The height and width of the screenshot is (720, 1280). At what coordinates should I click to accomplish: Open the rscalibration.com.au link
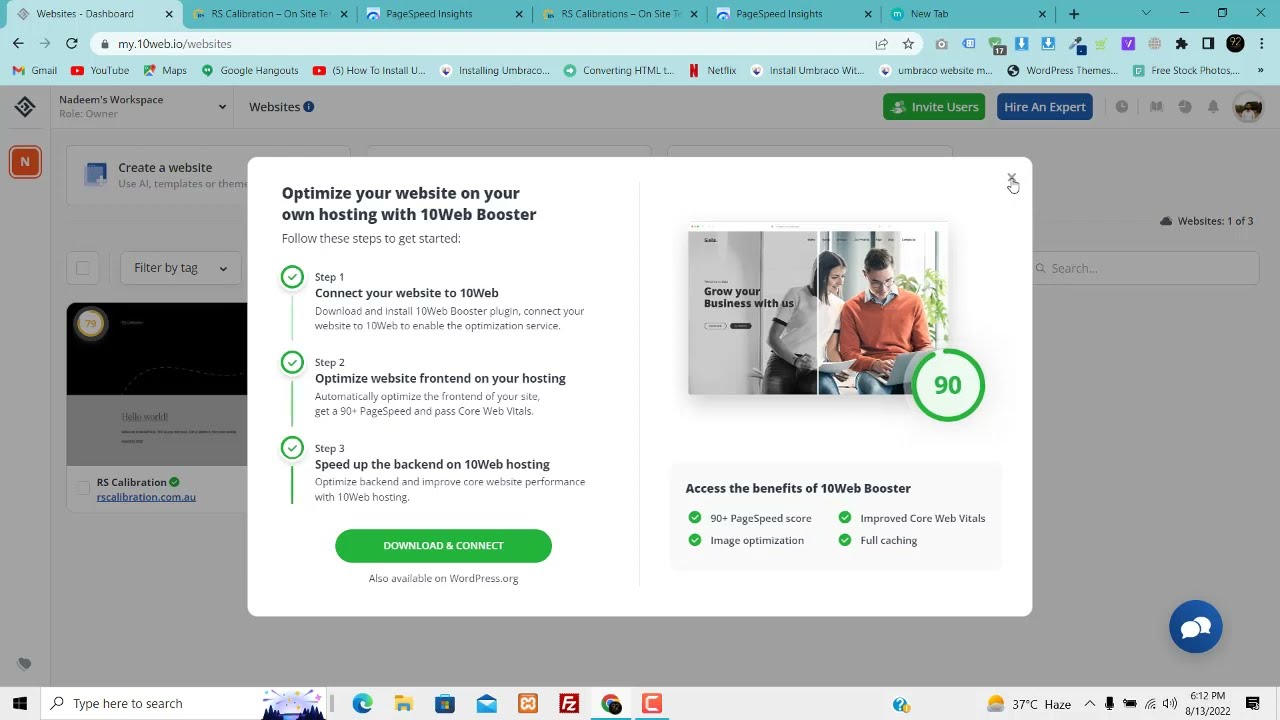pos(146,497)
